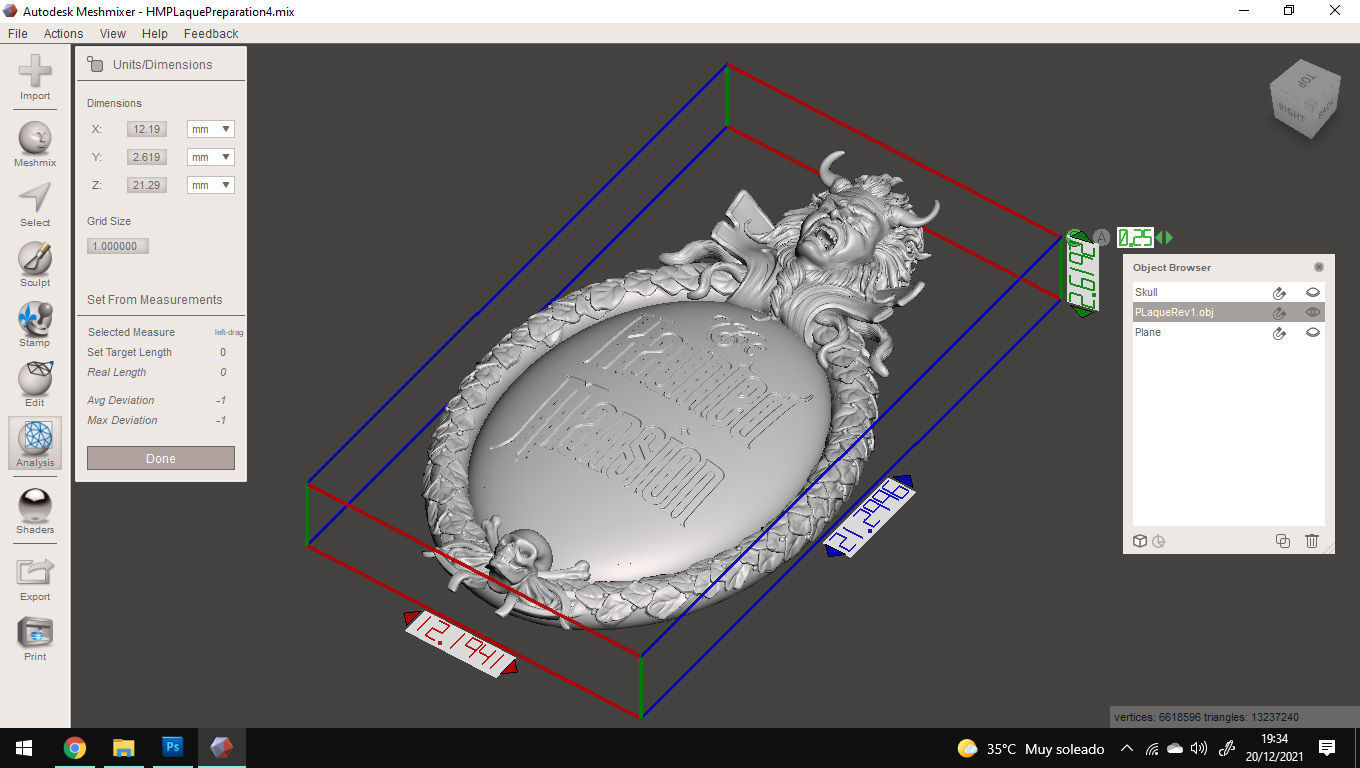Open the Y dimension units dropdown
Viewport: 1360px width, 768px height.
(x=210, y=157)
